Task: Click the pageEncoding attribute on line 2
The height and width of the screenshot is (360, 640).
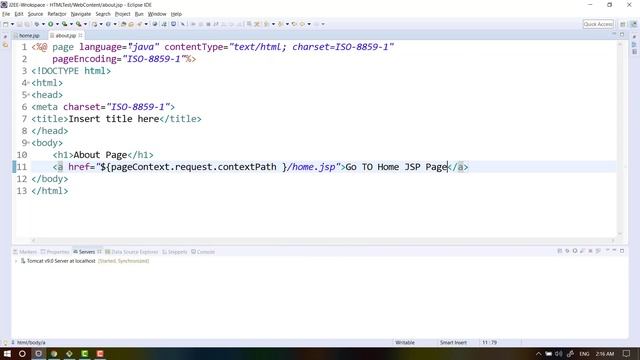Action: pyautogui.click(x=84, y=59)
